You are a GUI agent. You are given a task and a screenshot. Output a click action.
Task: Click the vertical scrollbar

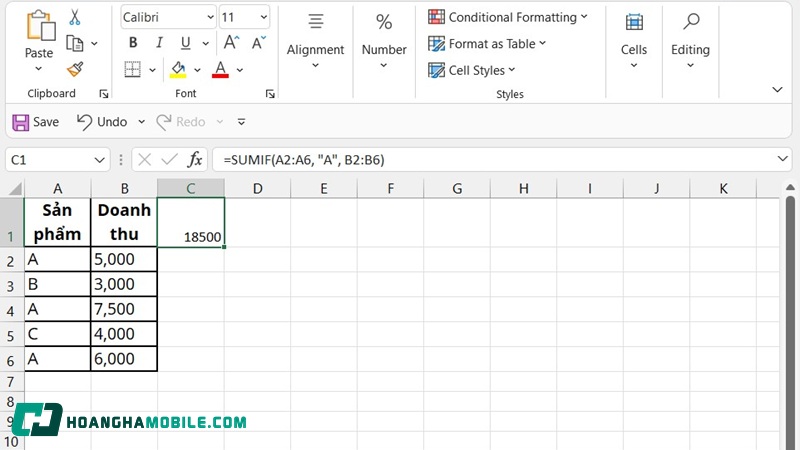[x=790, y=321]
